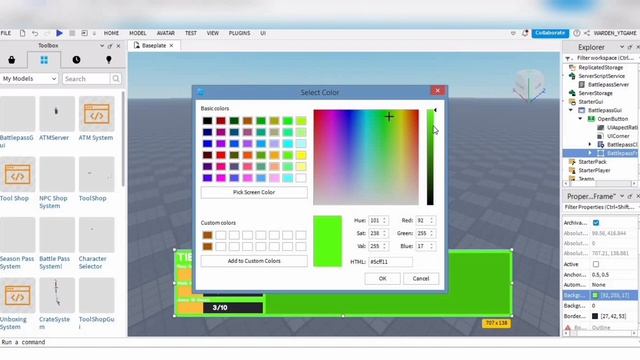This screenshot has height=360, width=640.
Task: Select the ATMServer model thumbnail
Action: [x=57, y=113]
